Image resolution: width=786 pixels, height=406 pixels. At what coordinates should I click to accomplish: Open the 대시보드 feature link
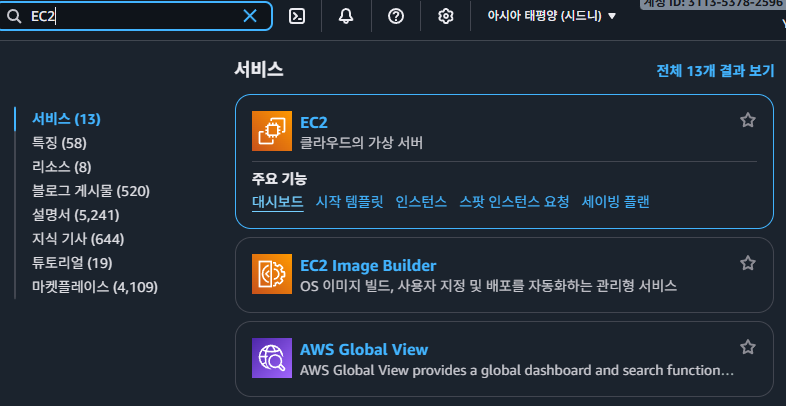click(x=277, y=202)
